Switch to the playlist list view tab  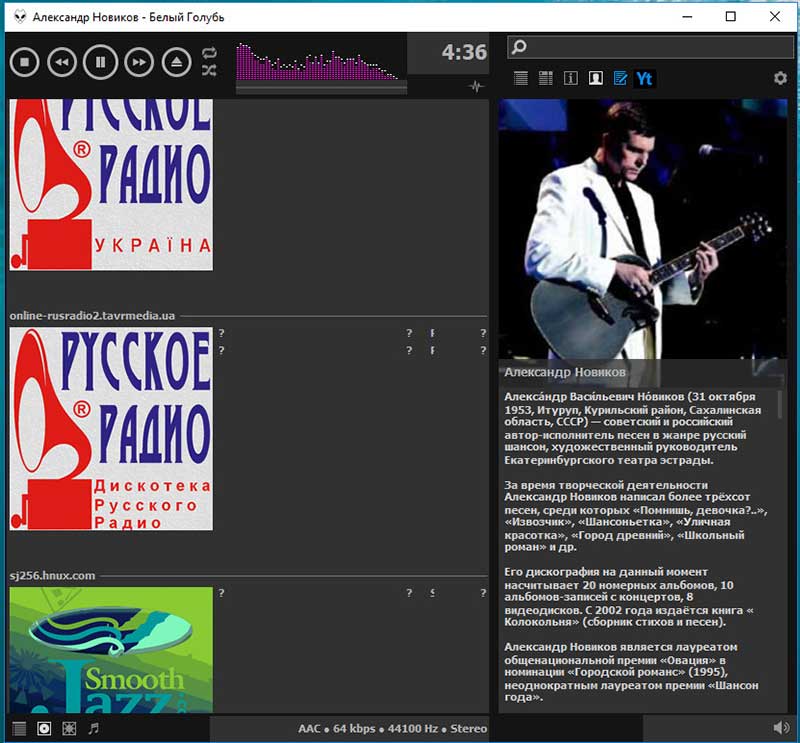pos(521,78)
